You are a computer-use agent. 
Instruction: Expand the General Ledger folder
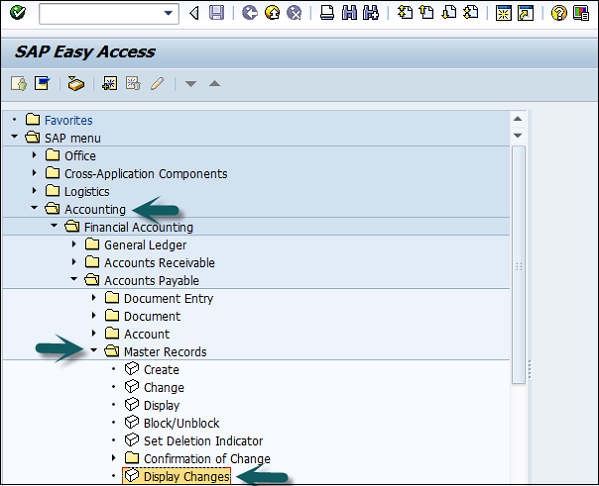pos(74,244)
